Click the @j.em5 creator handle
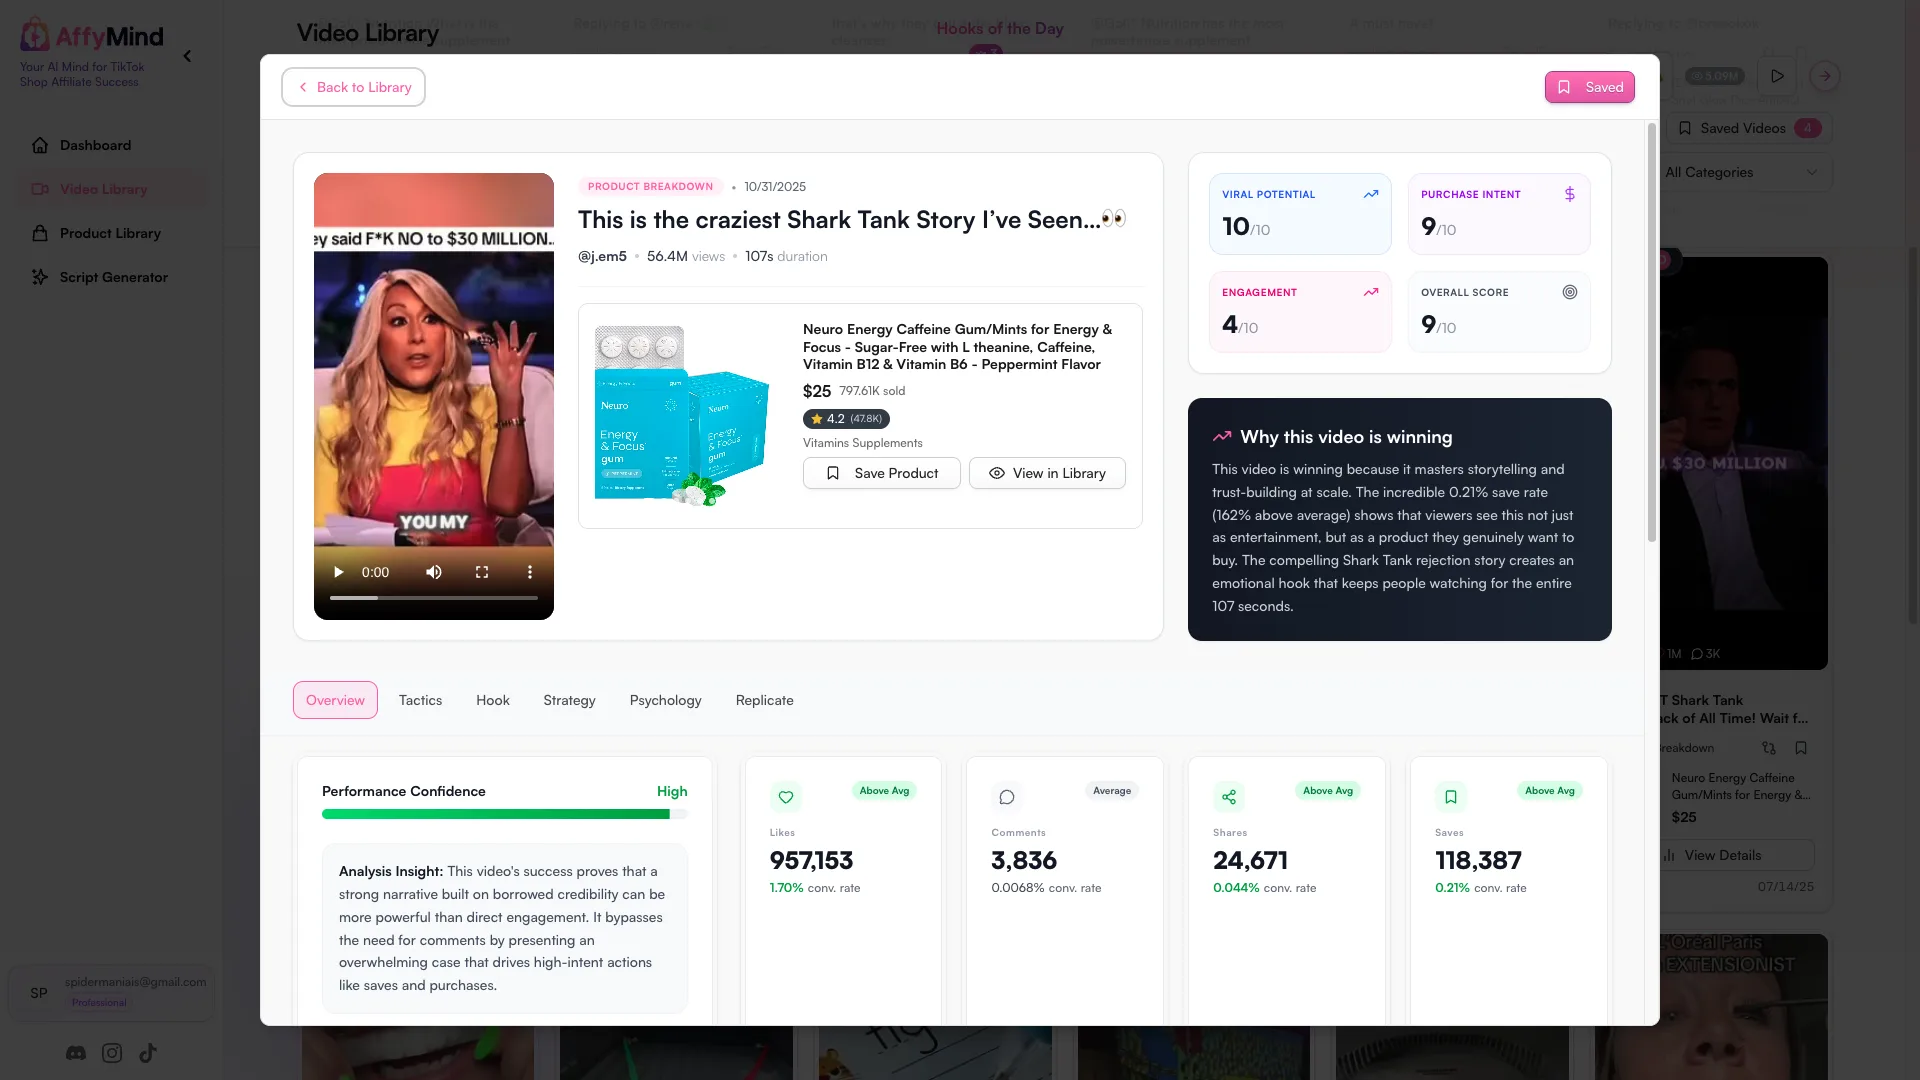1920x1080 pixels. 602,256
